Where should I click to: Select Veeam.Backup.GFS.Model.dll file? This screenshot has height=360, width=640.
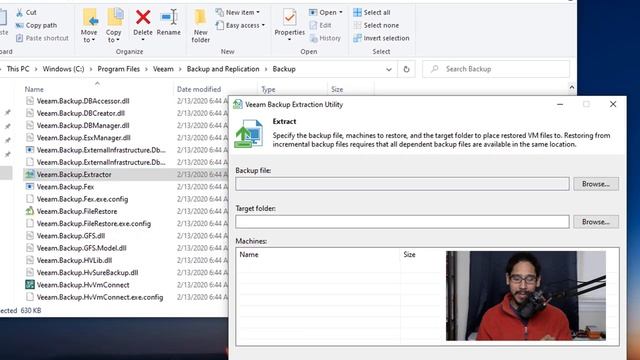(81, 248)
